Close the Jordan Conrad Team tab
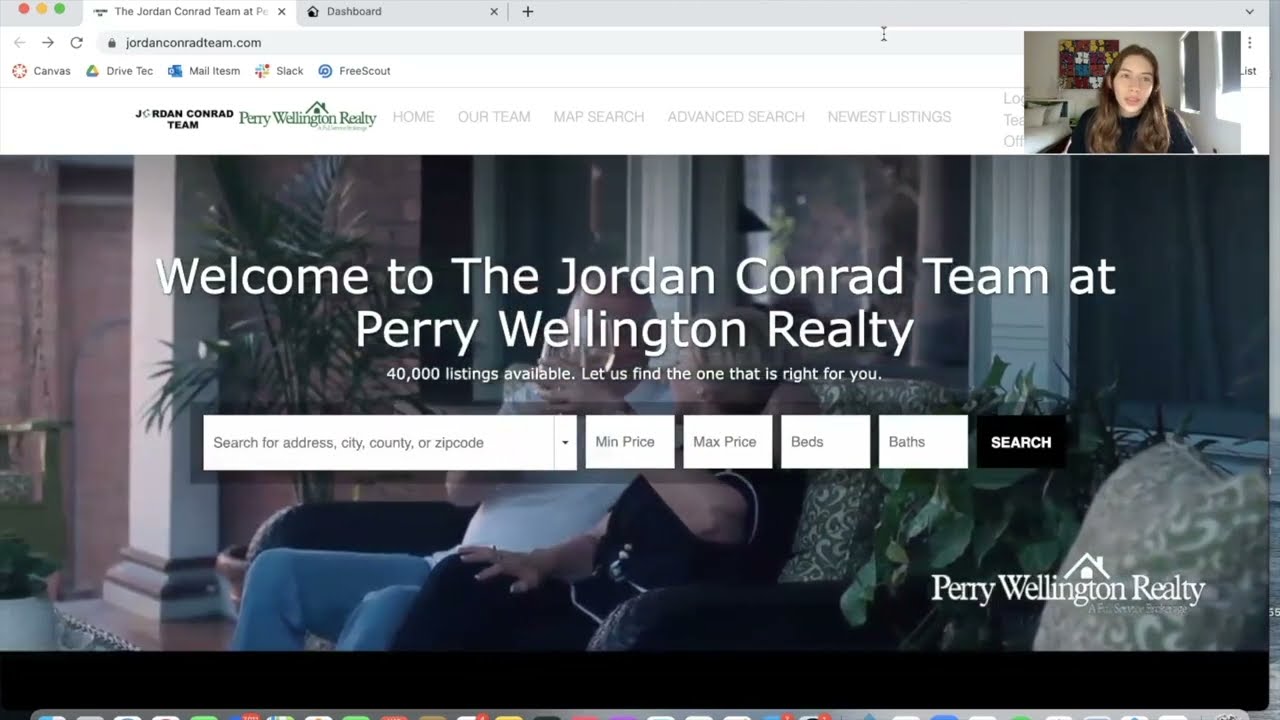 pyautogui.click(x=281, y=12)
